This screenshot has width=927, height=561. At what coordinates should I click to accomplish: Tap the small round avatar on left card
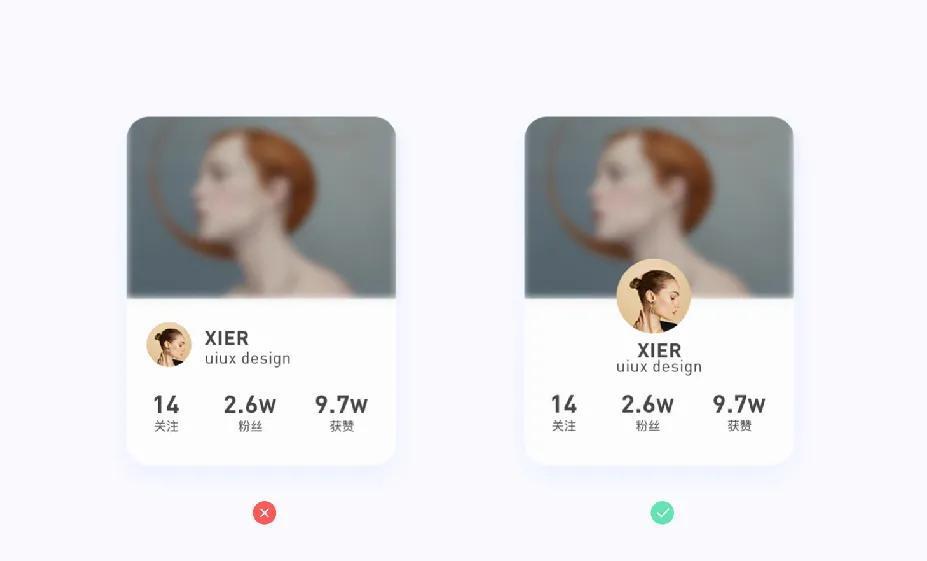(169, 345)
